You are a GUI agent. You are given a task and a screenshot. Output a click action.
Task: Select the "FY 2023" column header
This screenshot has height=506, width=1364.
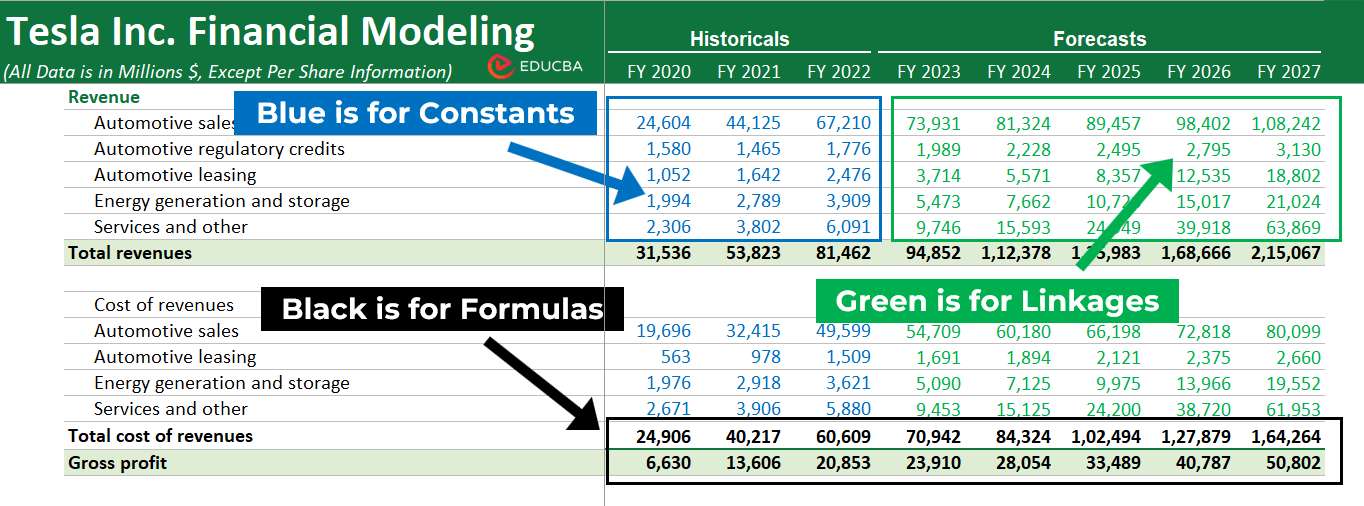coord(929,72)
